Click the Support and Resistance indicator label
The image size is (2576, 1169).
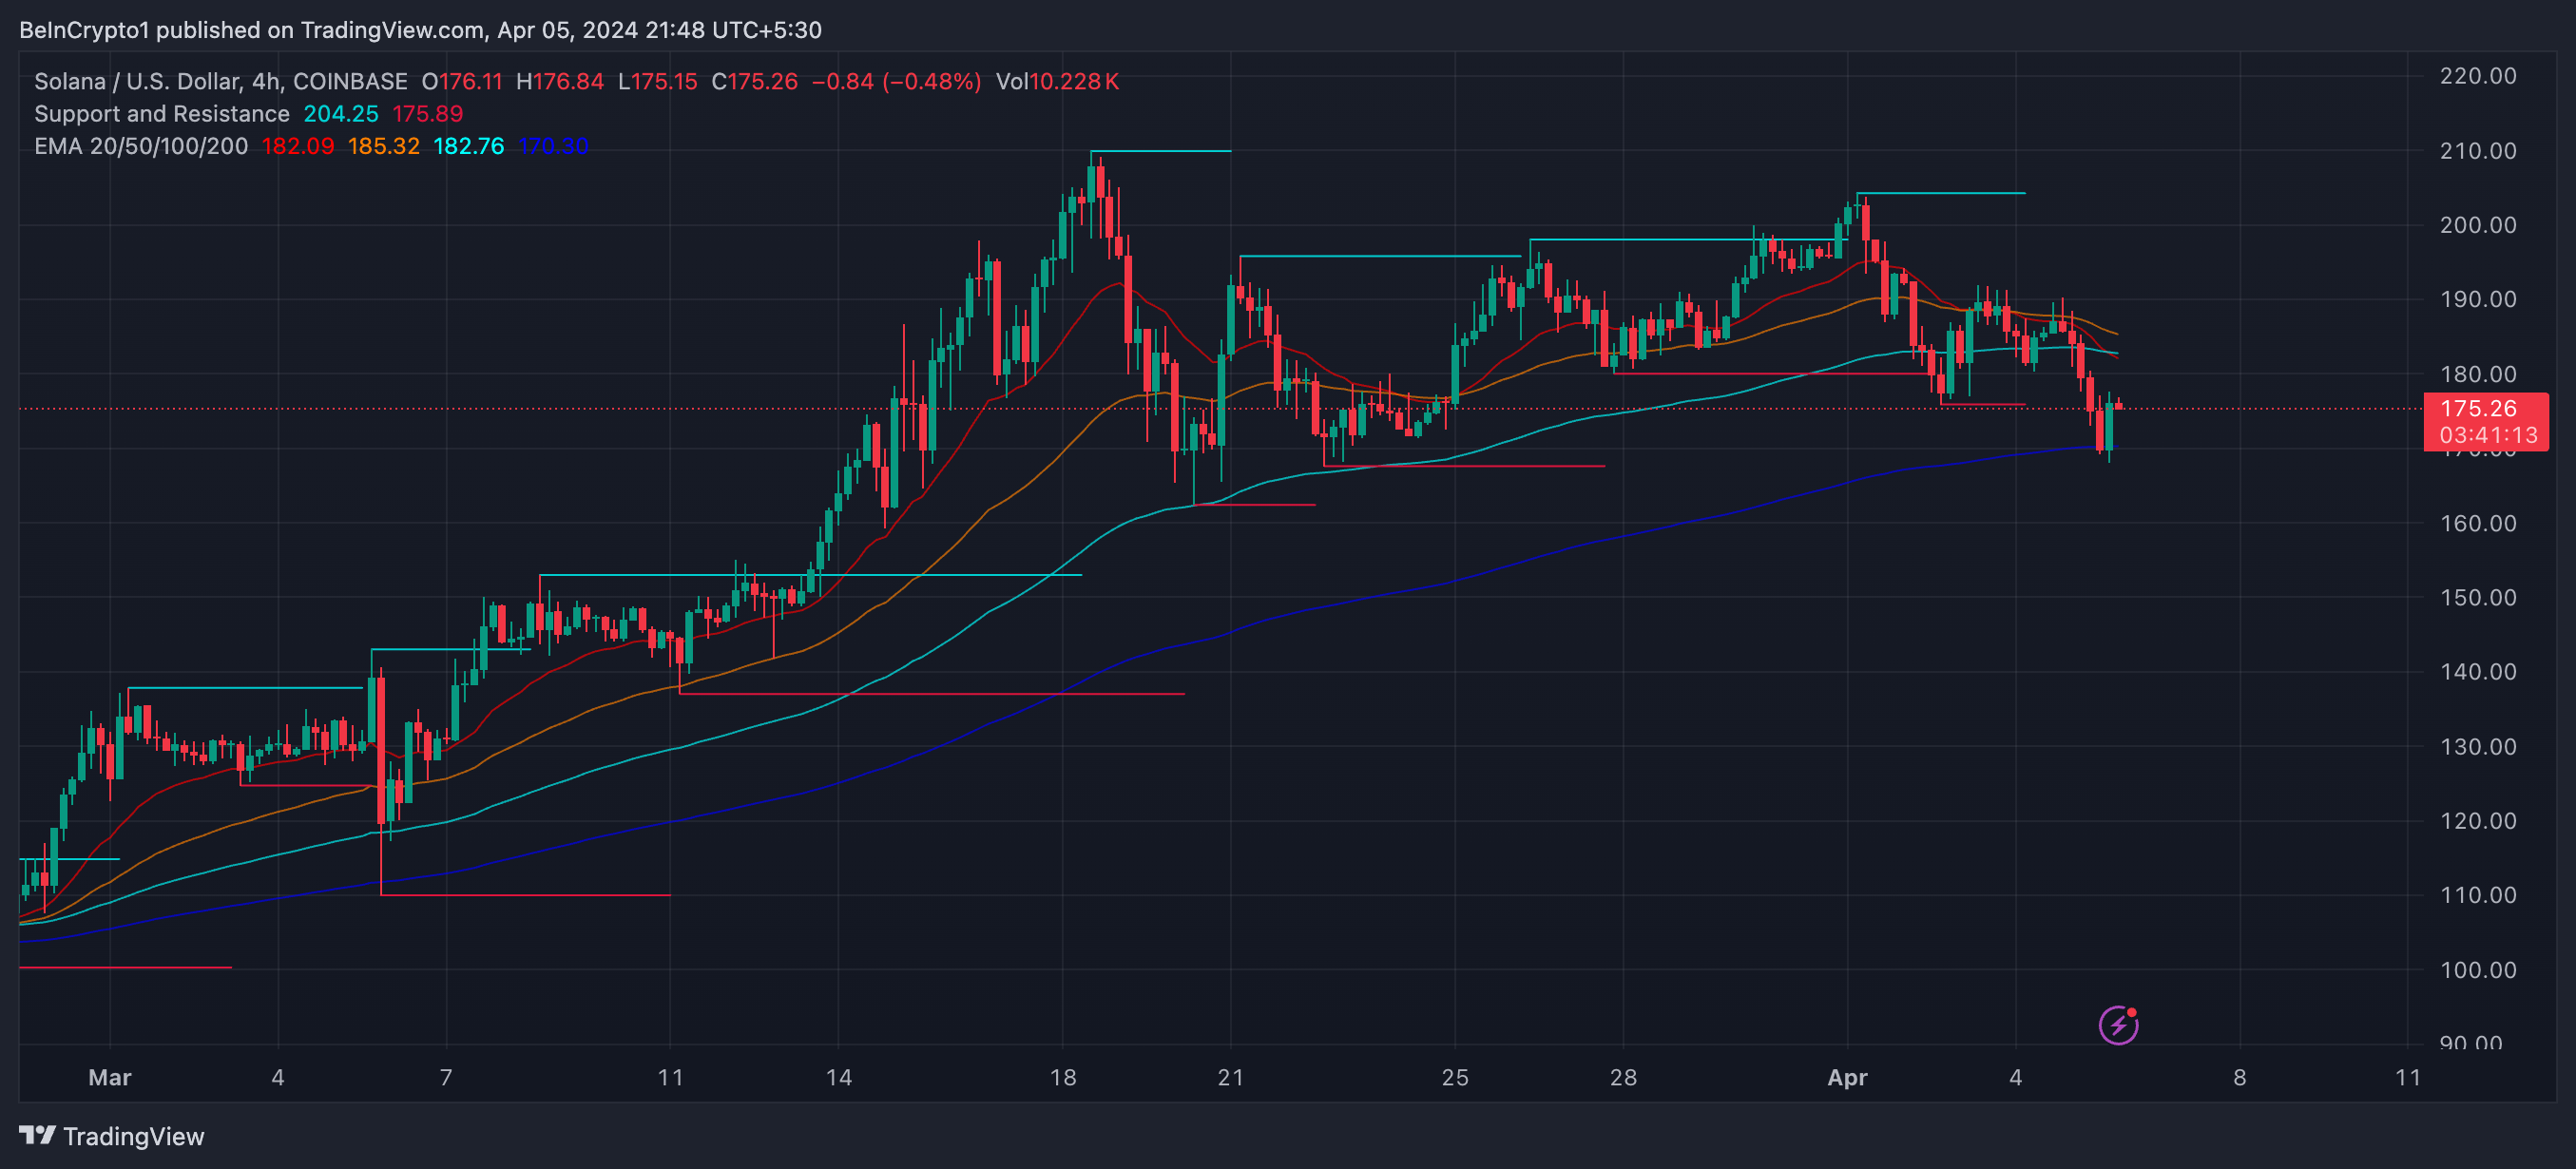click(x=161, y=114)
